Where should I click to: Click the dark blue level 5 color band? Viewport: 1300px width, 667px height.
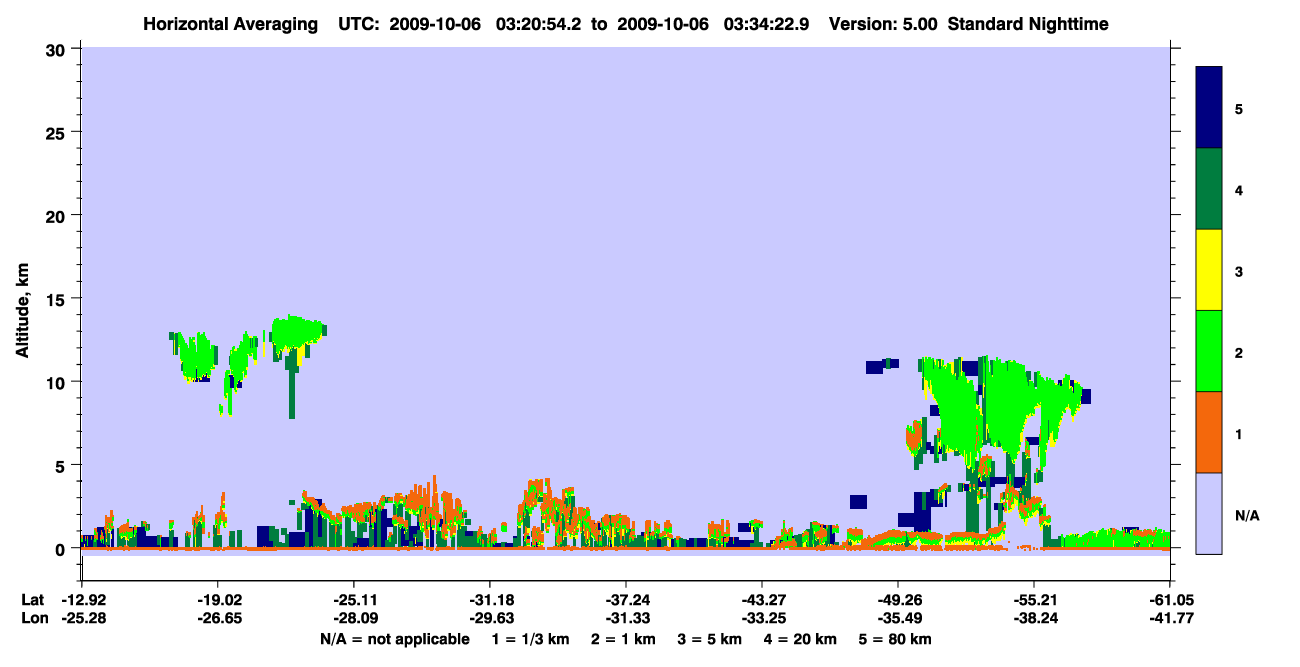[x=1209, y=108]
